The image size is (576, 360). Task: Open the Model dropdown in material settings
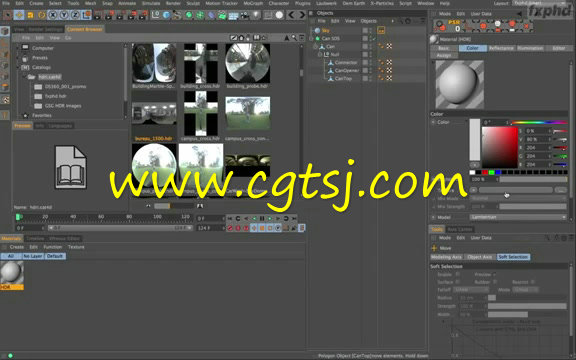518,217
